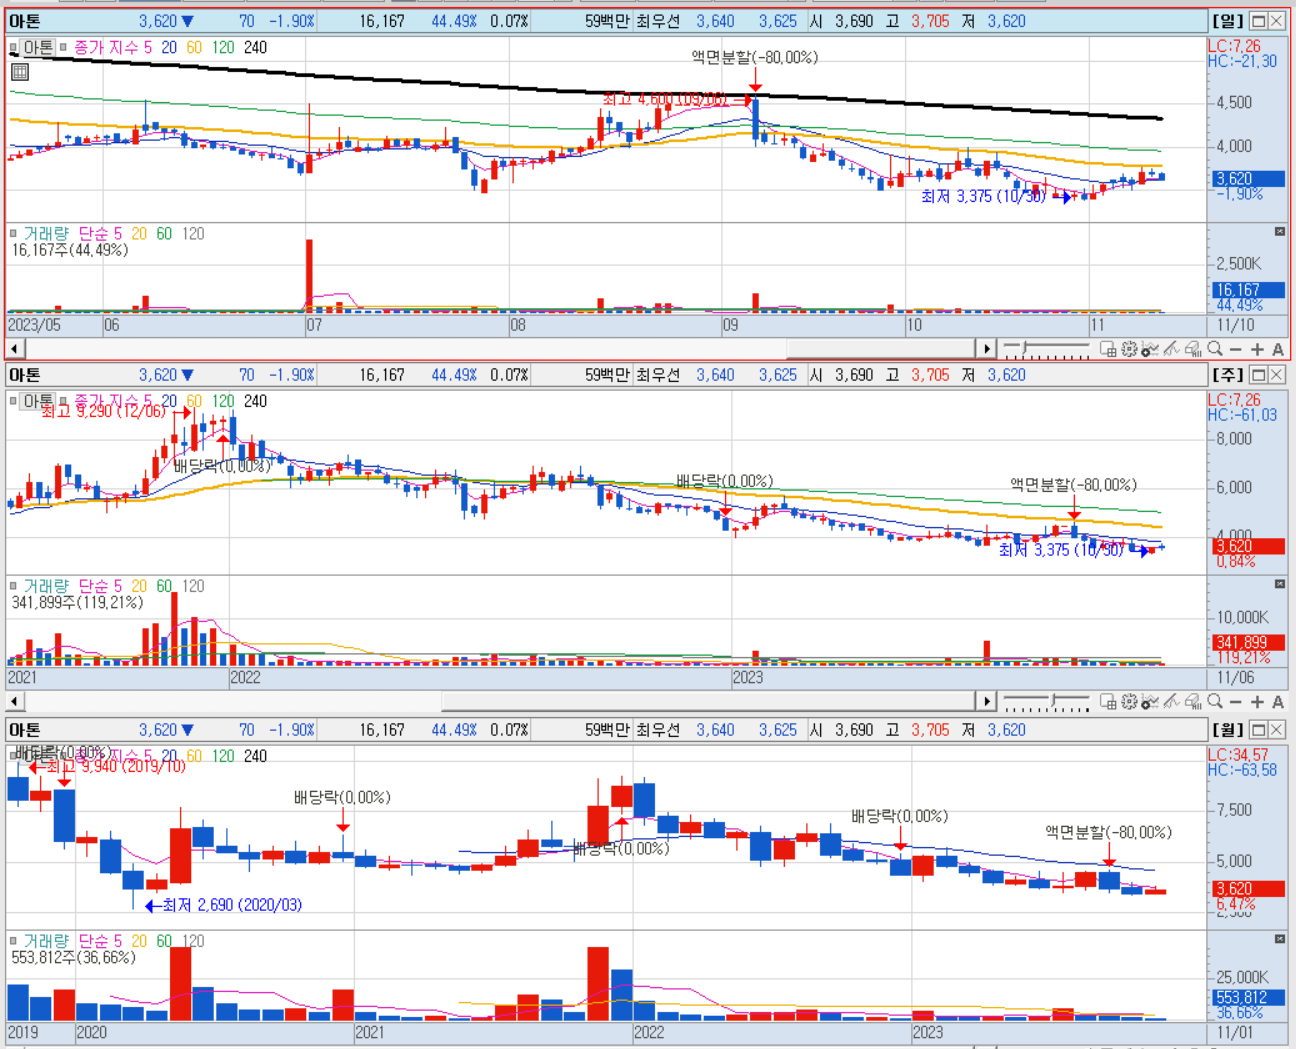Click the 액면분할(-80,00%) marker in daily chart
Viewport: 1296px width, 1049px height.
(755, 58)
